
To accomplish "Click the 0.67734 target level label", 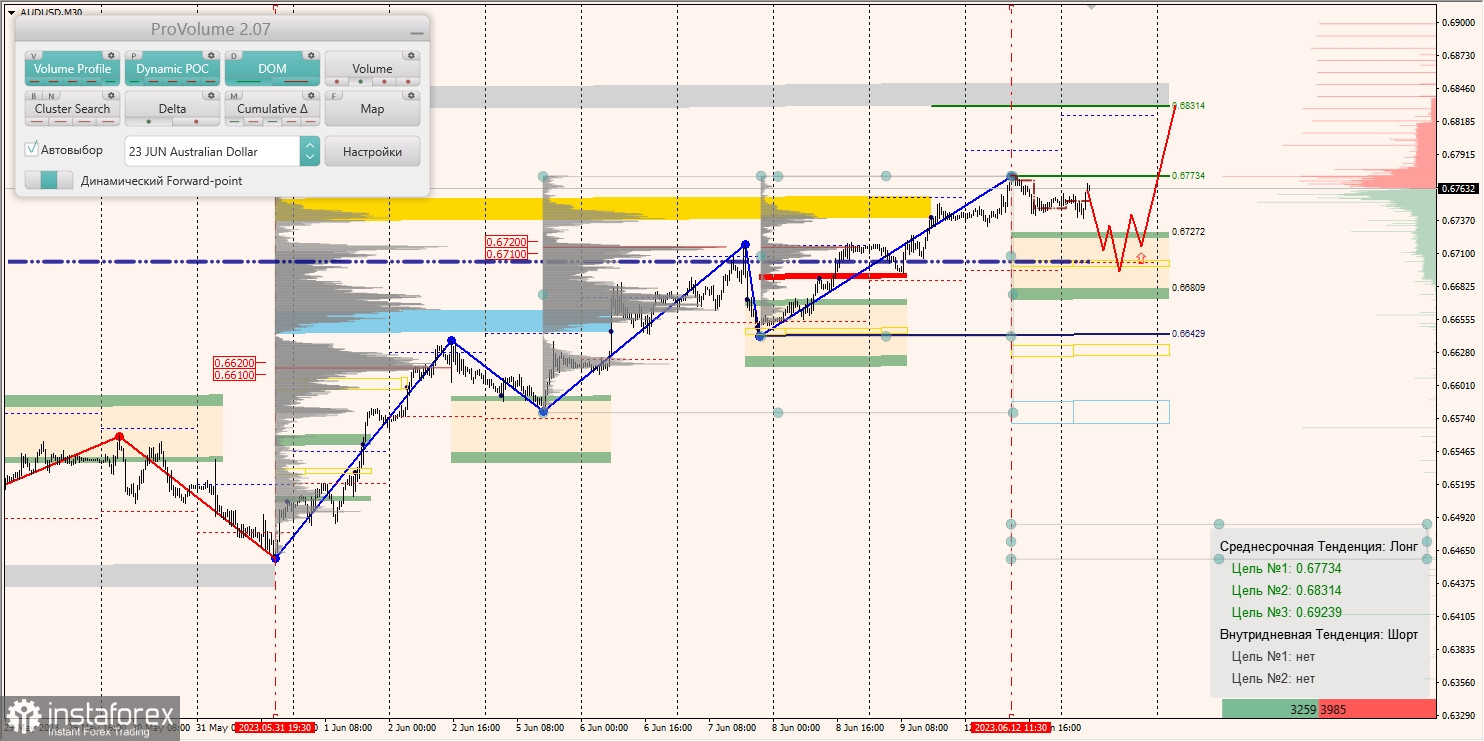I will click(1189, 175).
